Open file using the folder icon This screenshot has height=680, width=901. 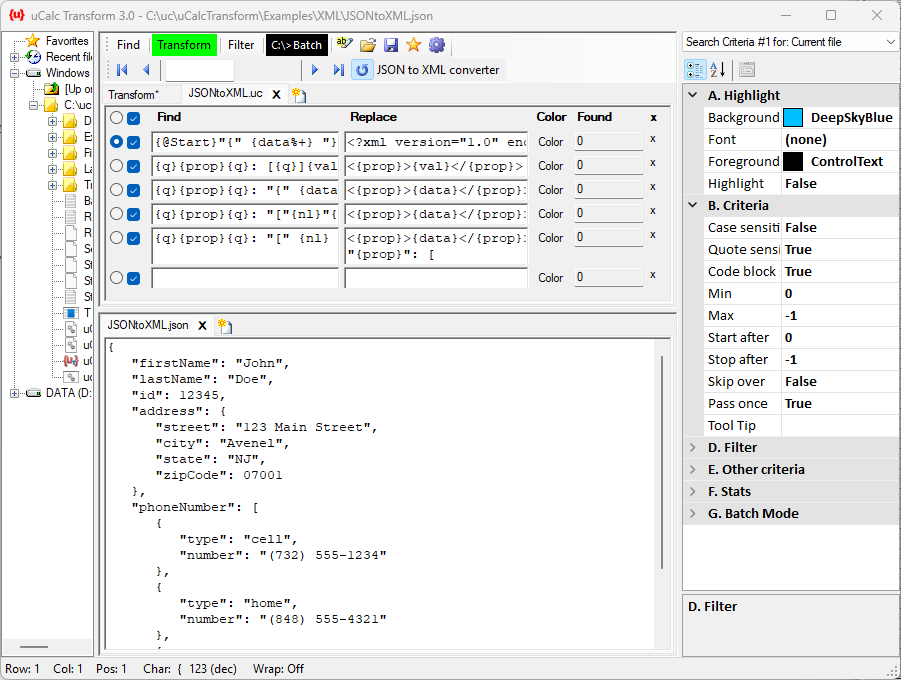368,45
